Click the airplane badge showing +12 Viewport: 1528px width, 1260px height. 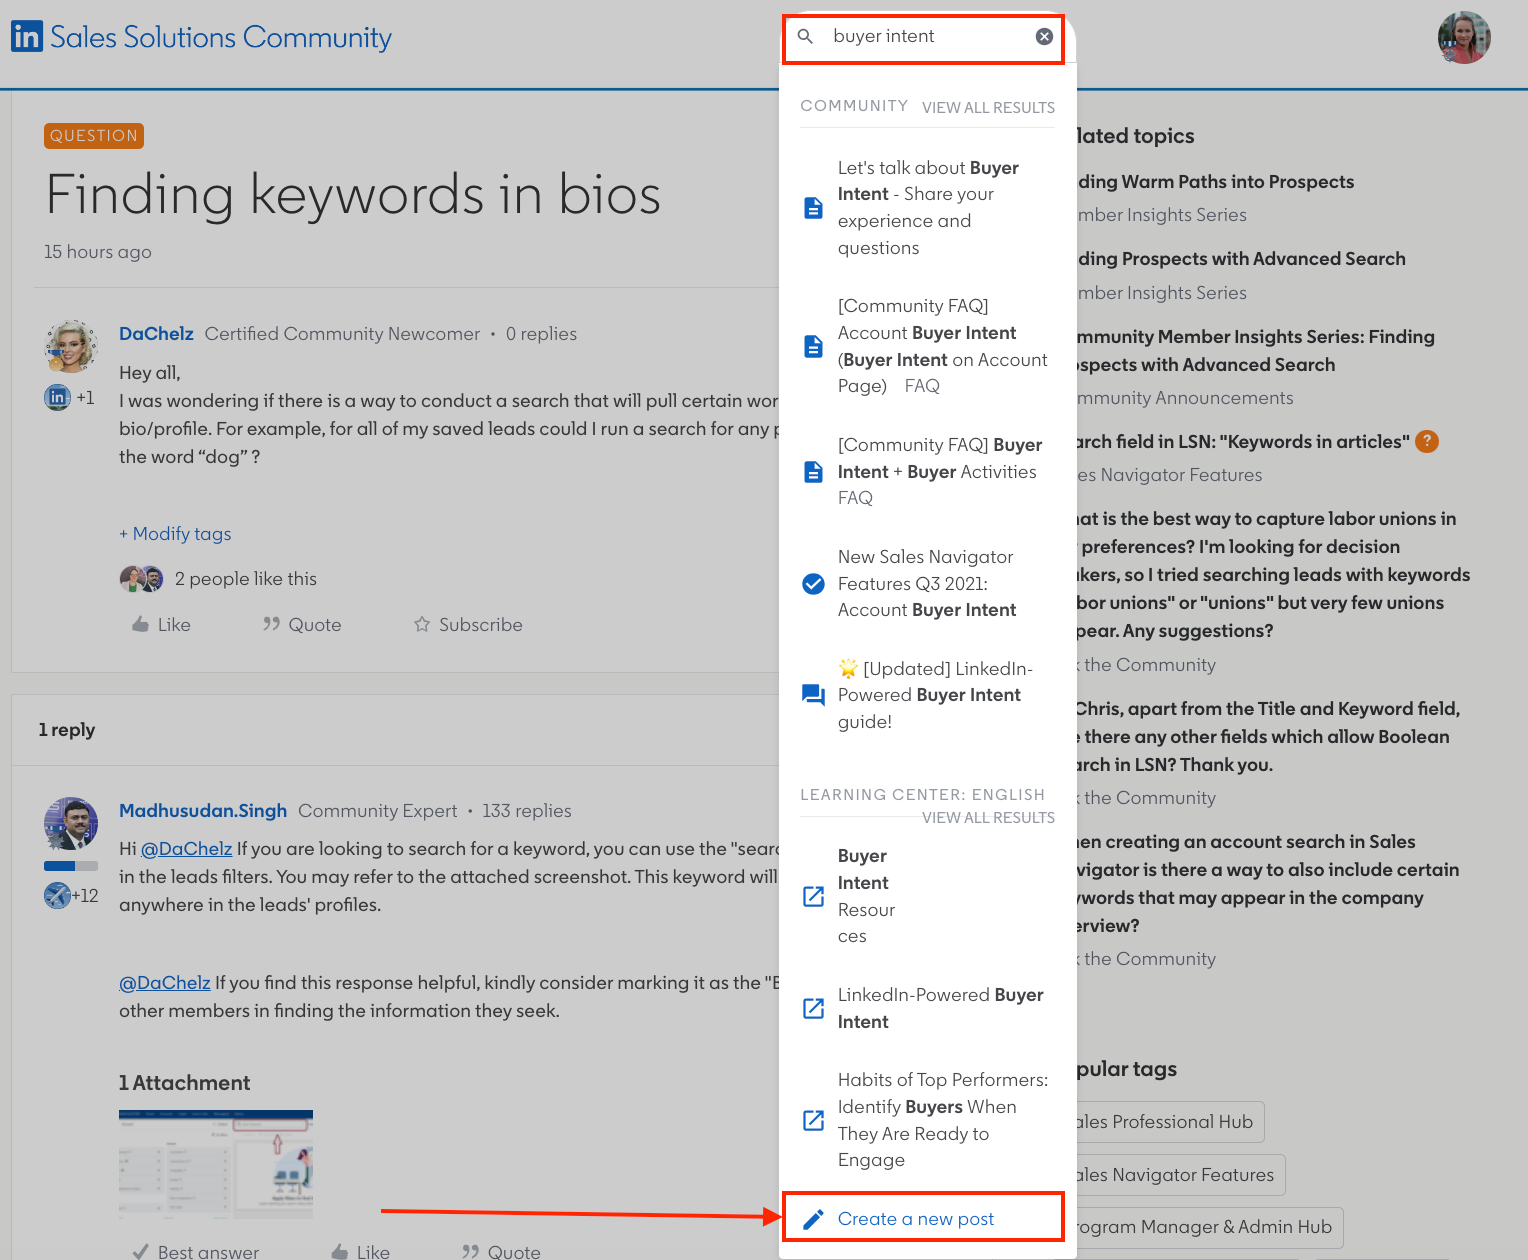click(58, 895)
